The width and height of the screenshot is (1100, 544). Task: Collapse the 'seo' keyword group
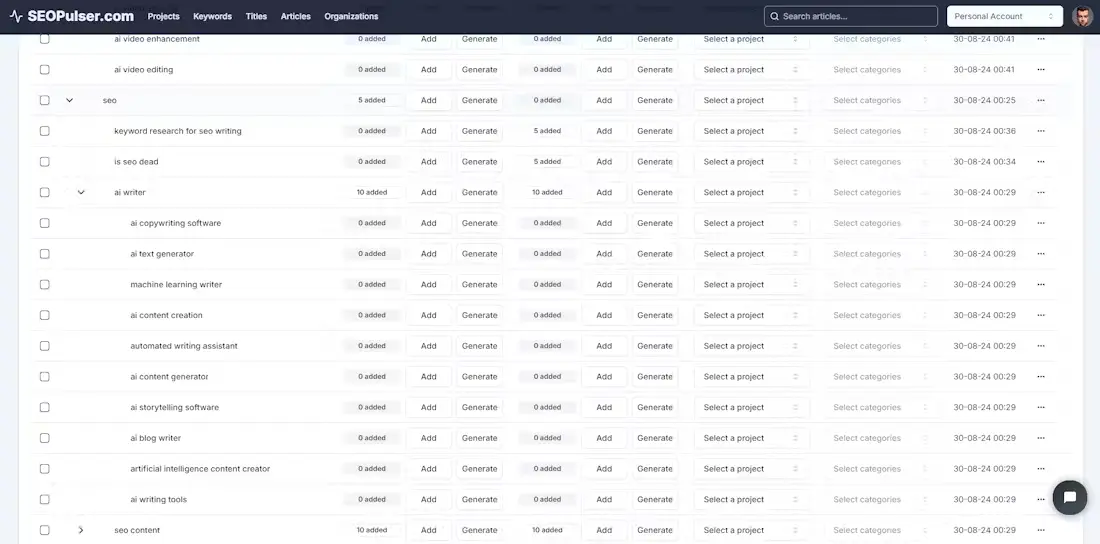[70, 100]
